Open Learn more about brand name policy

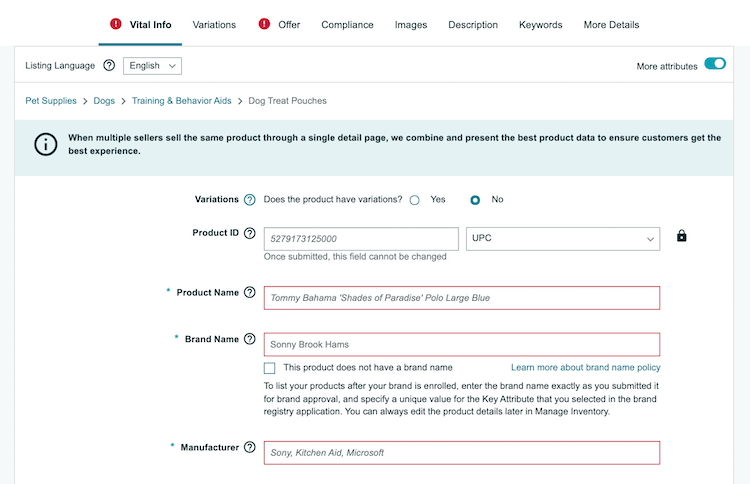tap(585, 367)
